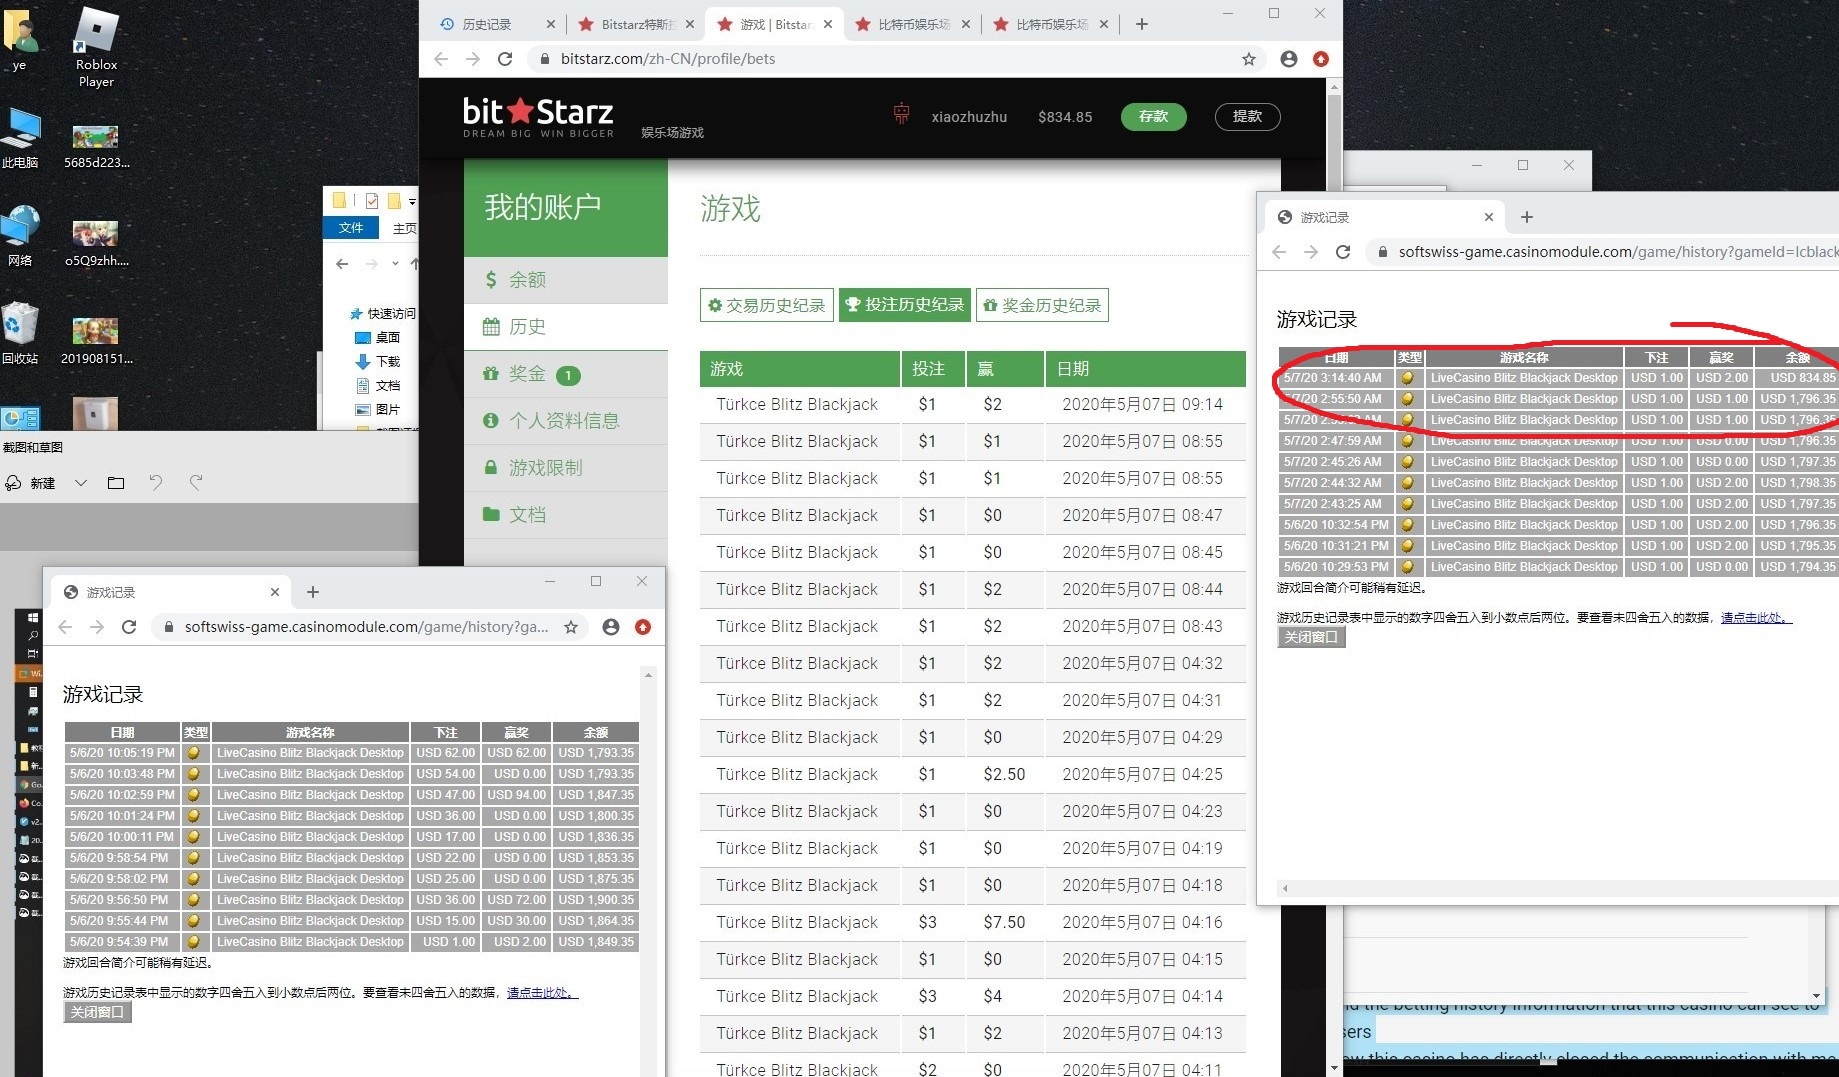Click the open-file folder icon in 截图和草图
Viewport: 1839px width, 1077px height.
click(x=116, y=483)
